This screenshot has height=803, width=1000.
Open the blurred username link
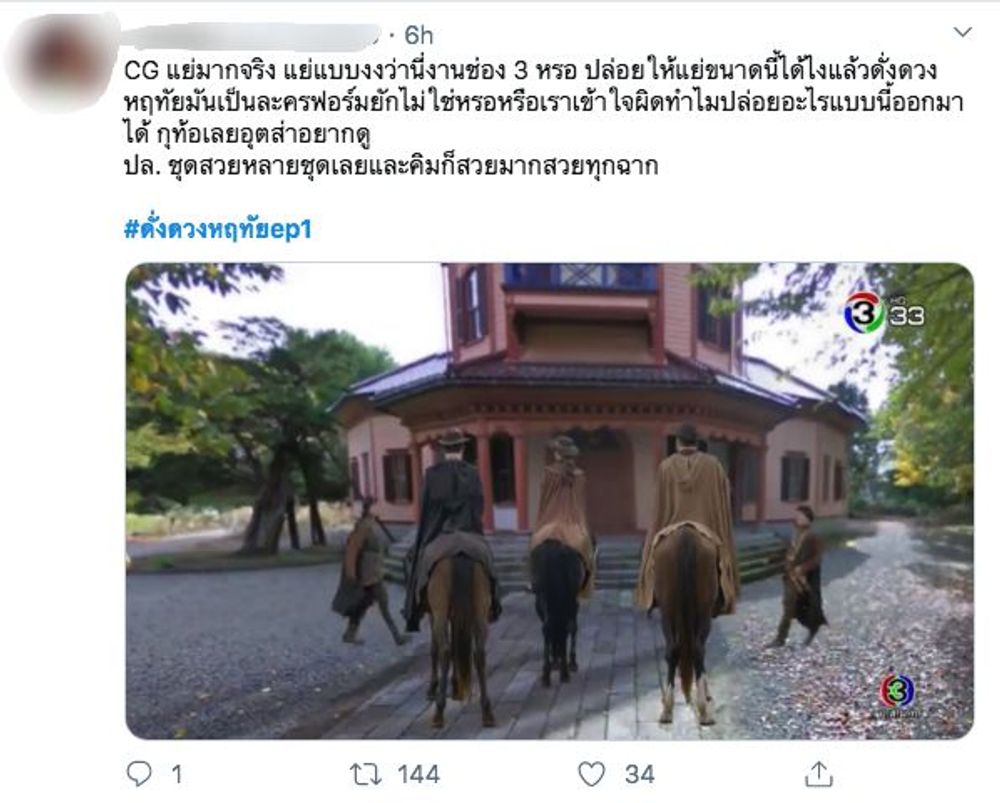point(252,36)
